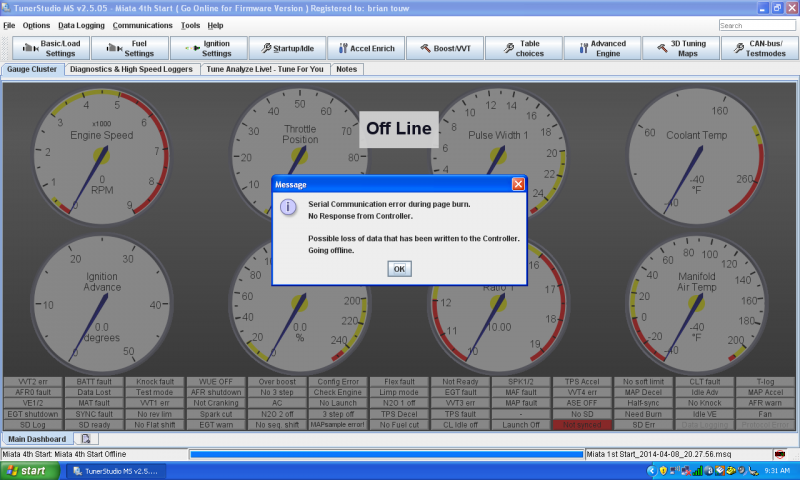Click the Manifold Air Temp gauge
Screen dimensions: 800x480
pos(696,304)
